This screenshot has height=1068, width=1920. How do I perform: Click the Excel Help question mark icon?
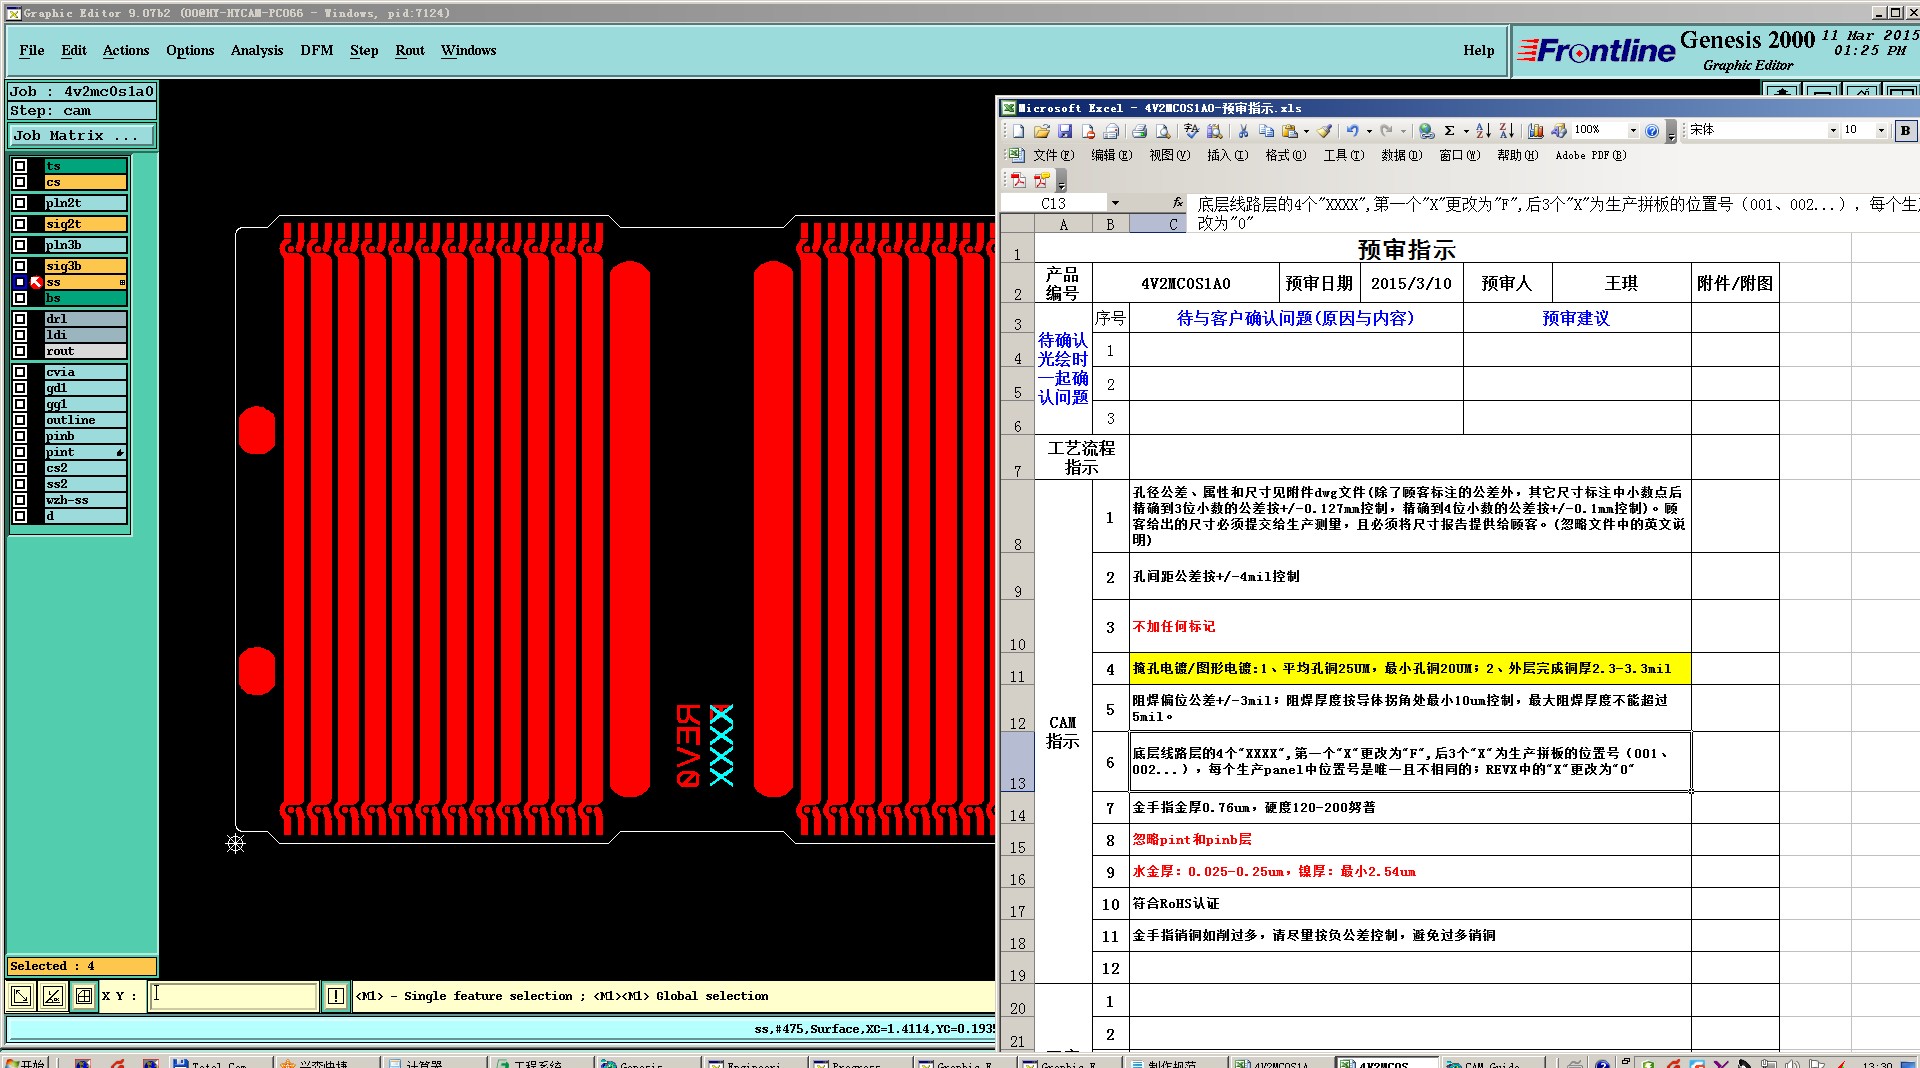(1652, 131)
